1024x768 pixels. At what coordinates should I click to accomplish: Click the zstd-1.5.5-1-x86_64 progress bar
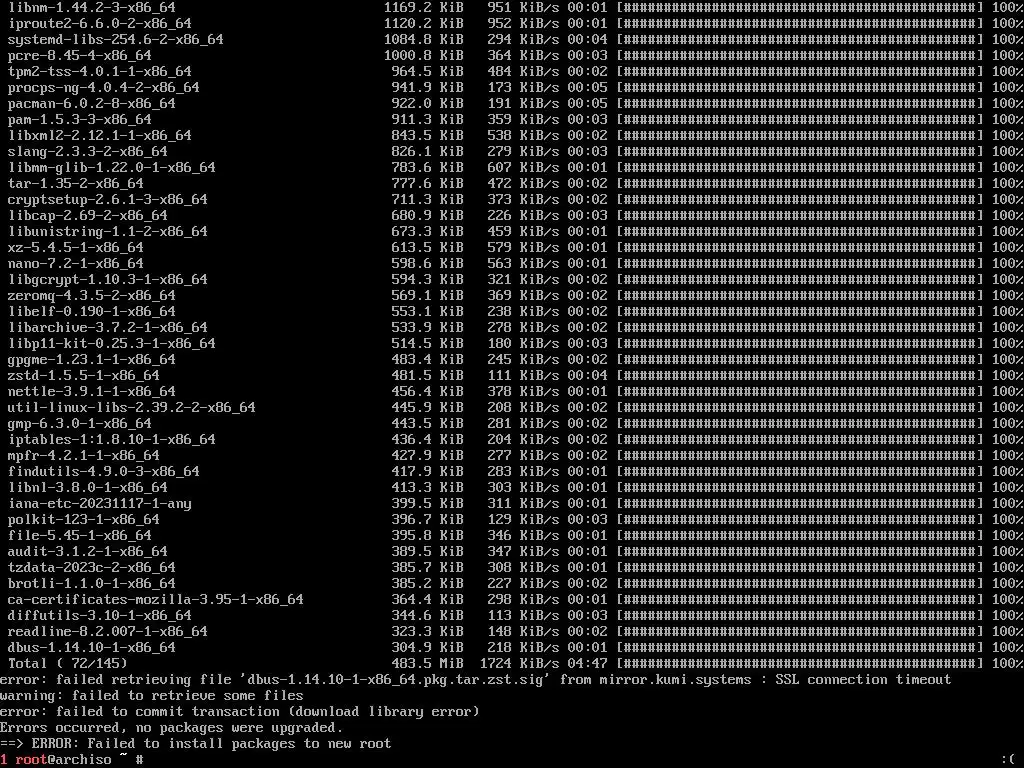800,376
